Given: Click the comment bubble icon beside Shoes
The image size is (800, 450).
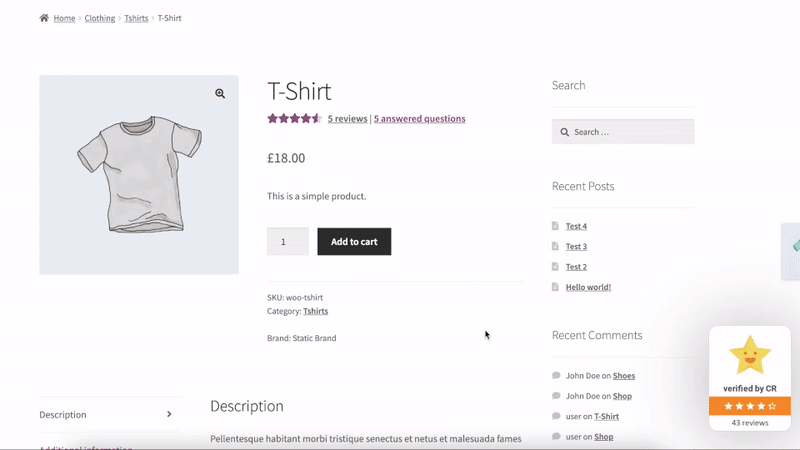Looking at the screenshot, I should [556, 376].
